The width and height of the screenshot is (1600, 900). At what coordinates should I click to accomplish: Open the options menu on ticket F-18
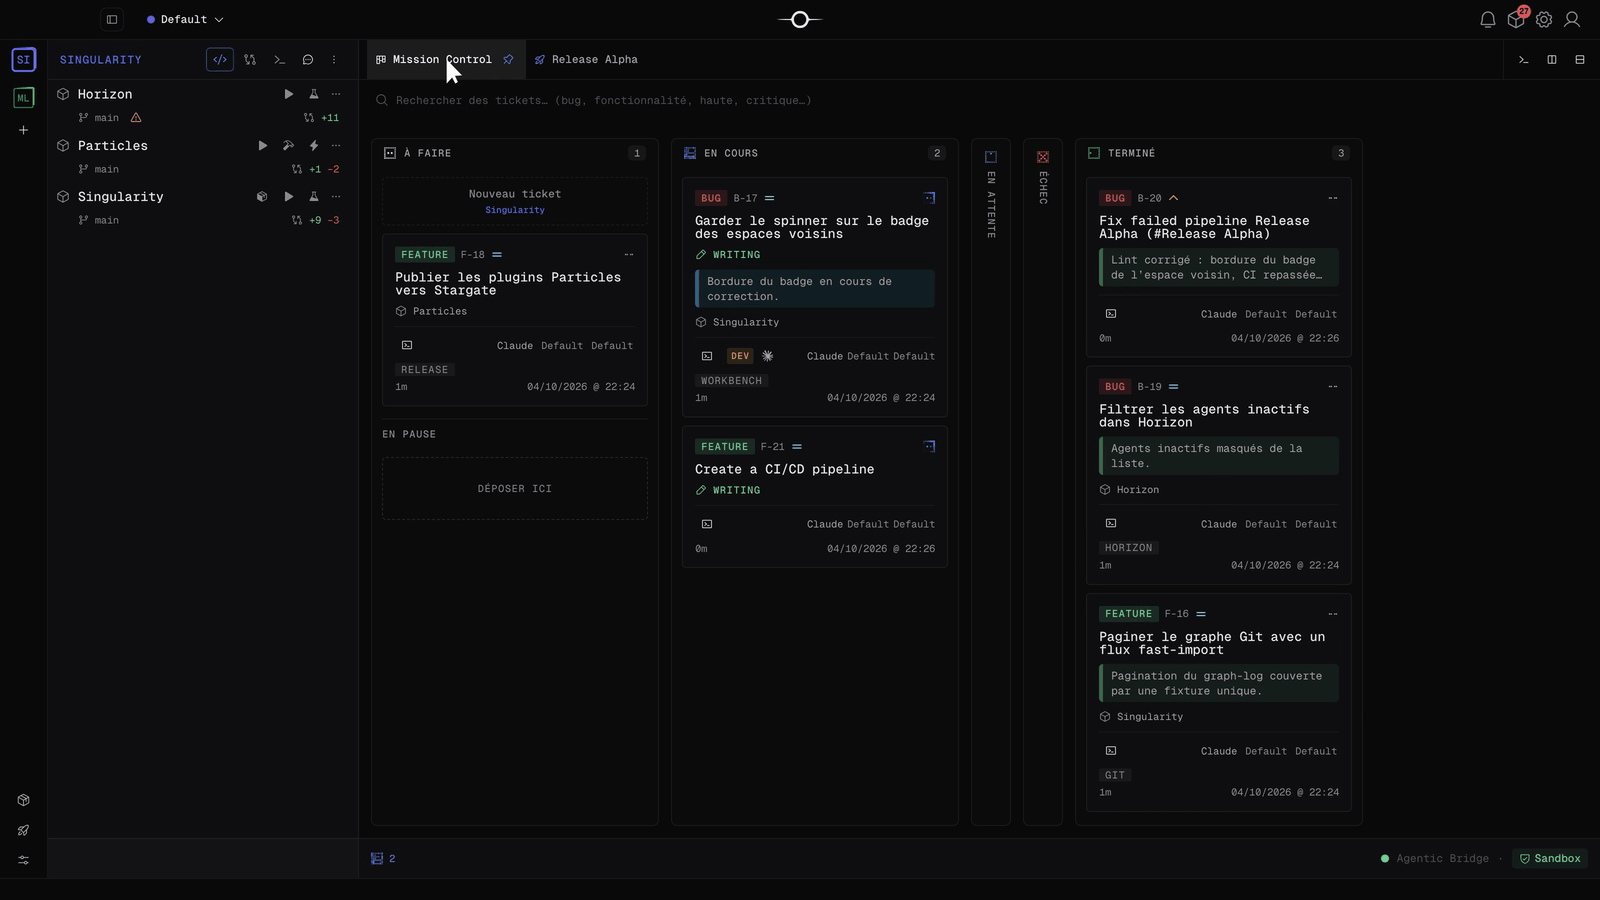pyautogui.click(x=629, y=255)
